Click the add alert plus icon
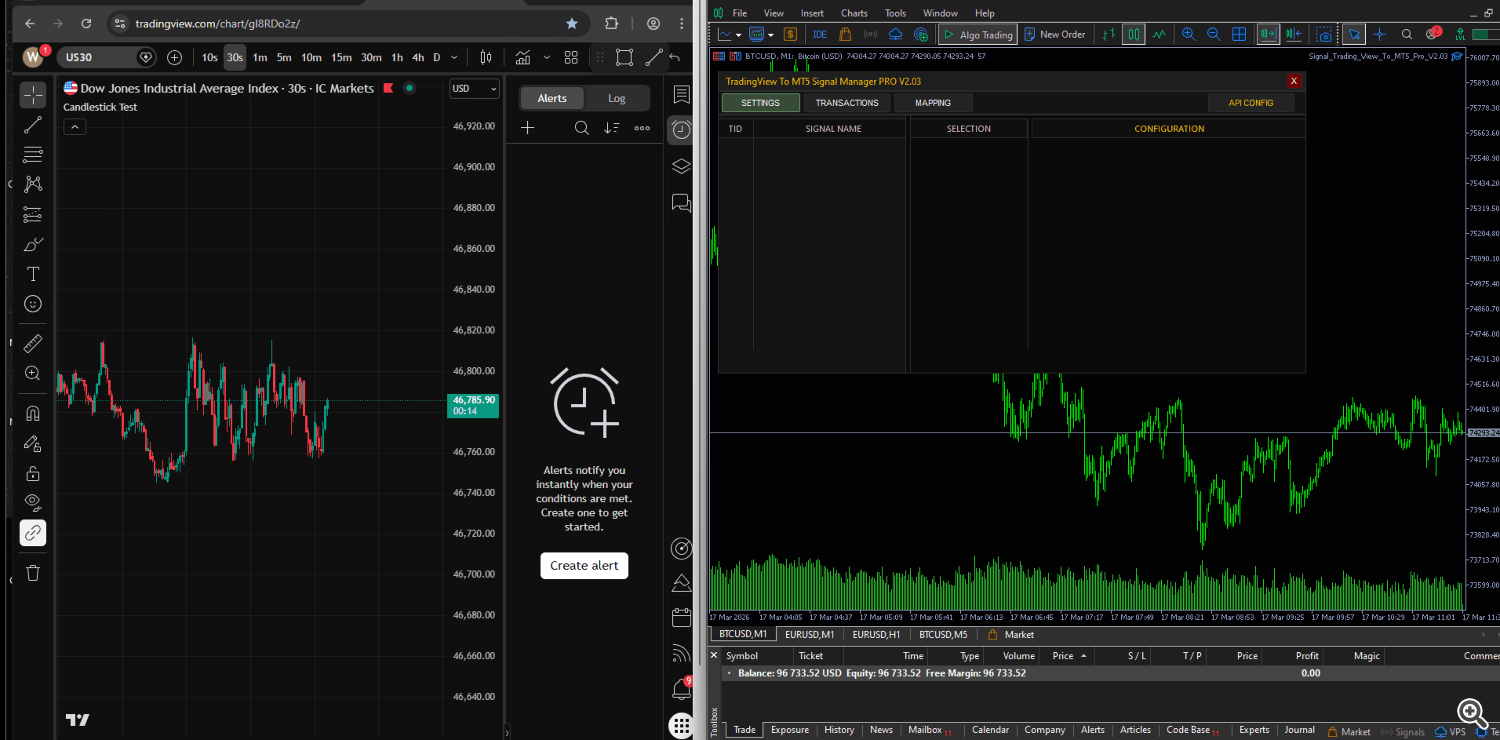1500x740 pixels. tap(528, 128)
